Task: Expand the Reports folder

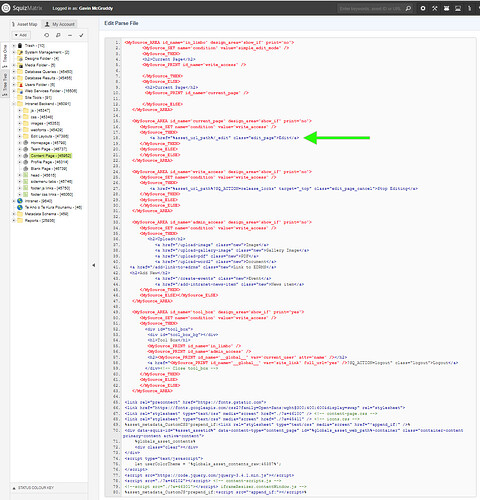Action: tap(14, 220)
